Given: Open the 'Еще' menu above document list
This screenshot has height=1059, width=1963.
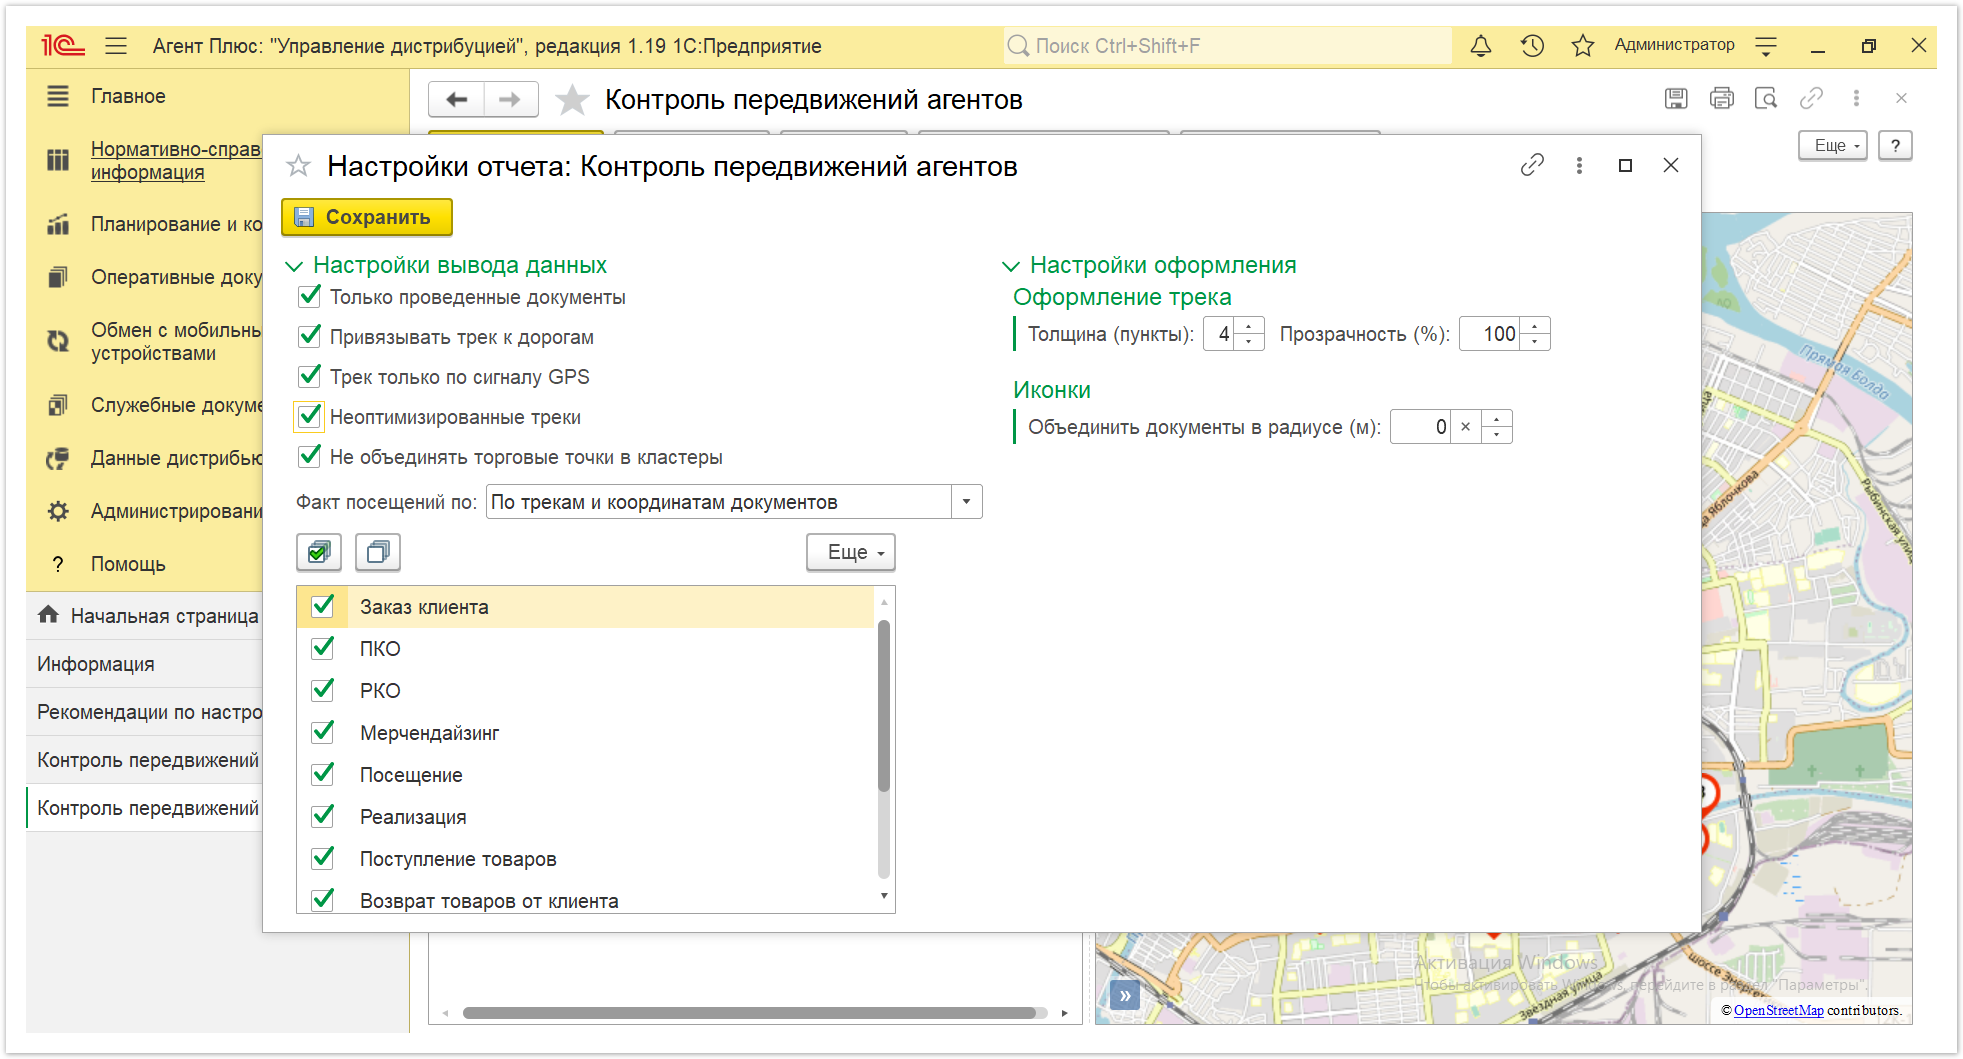Looking at the screenshot, I should (x=850, y=552).
